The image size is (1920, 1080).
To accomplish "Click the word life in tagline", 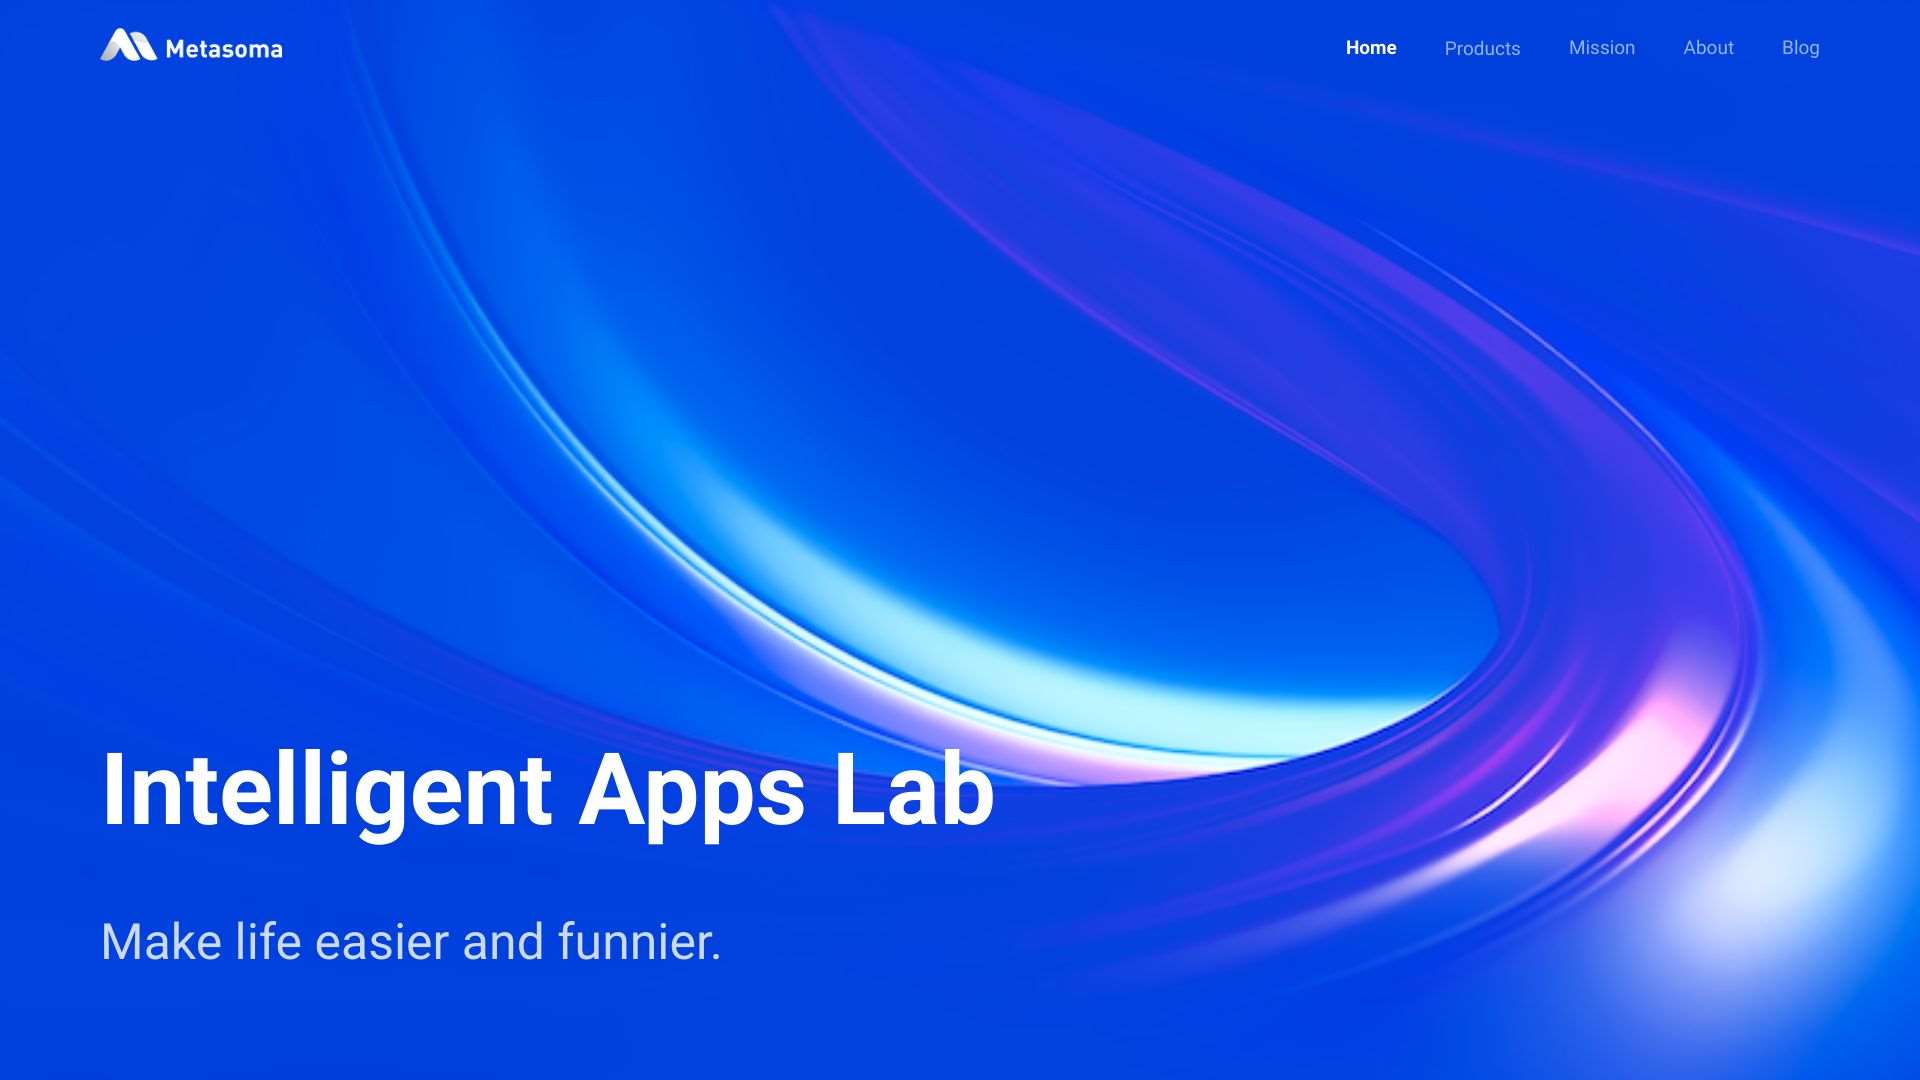I will click(x=268, y=942).
